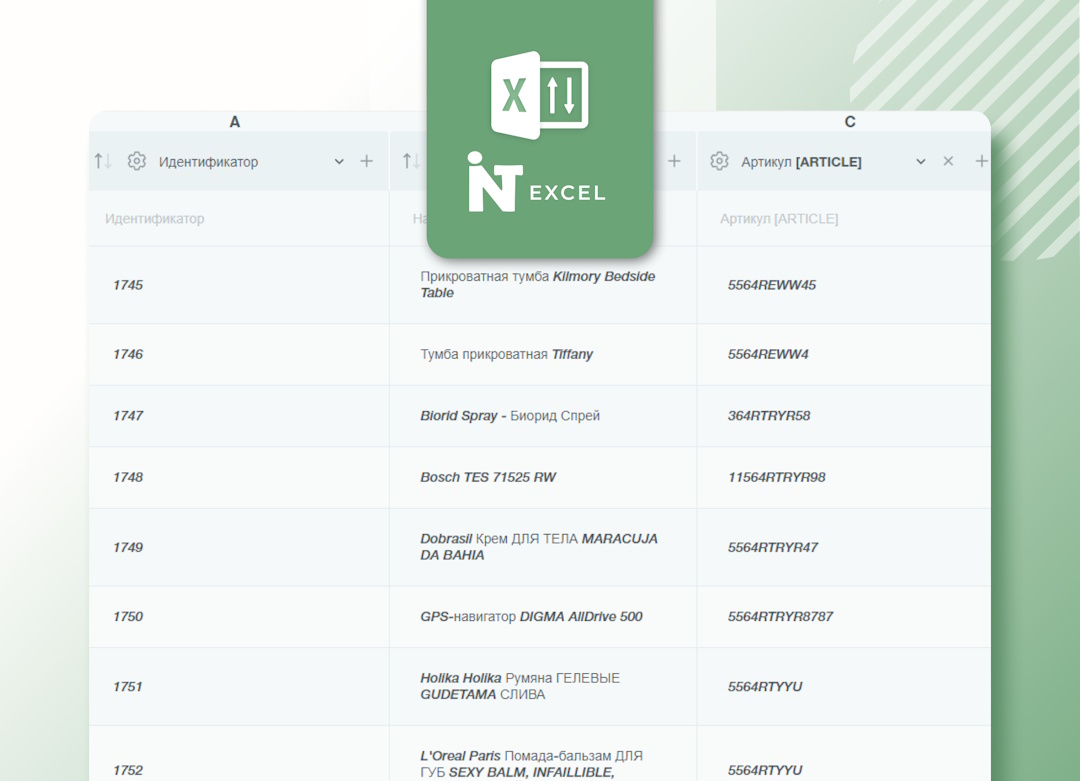Select identifier cell 1750
1080x781 pixels.
128,616
